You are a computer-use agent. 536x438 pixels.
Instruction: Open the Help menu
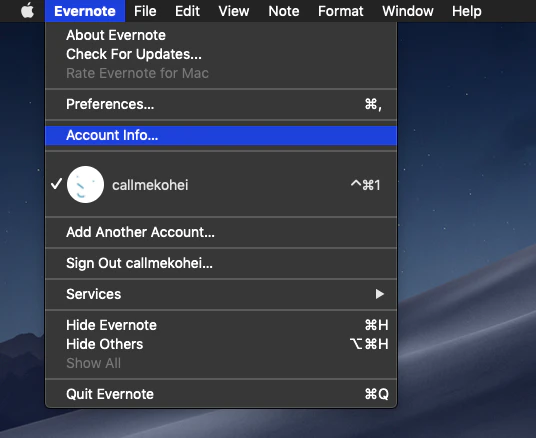tap(467, 11)
